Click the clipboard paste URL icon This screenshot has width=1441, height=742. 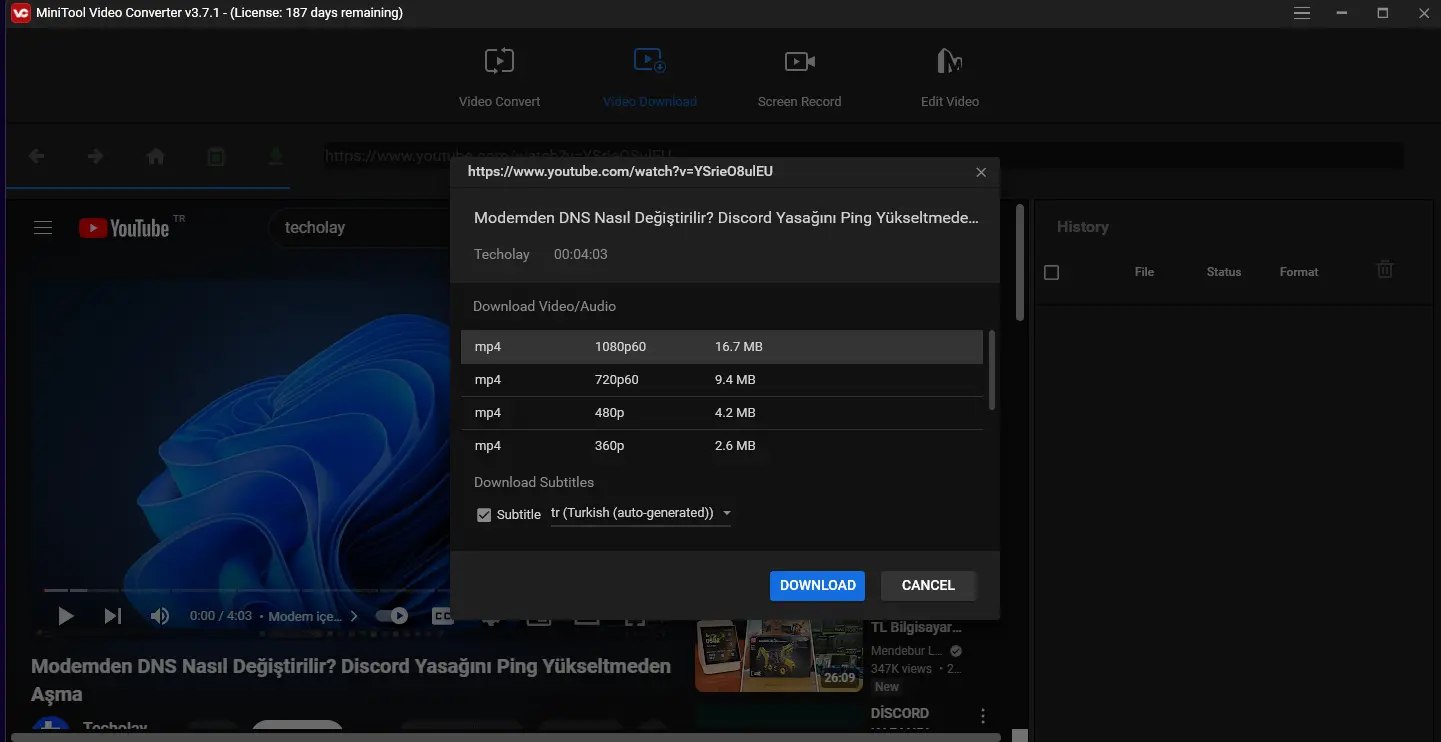click(x=216, y=156)
